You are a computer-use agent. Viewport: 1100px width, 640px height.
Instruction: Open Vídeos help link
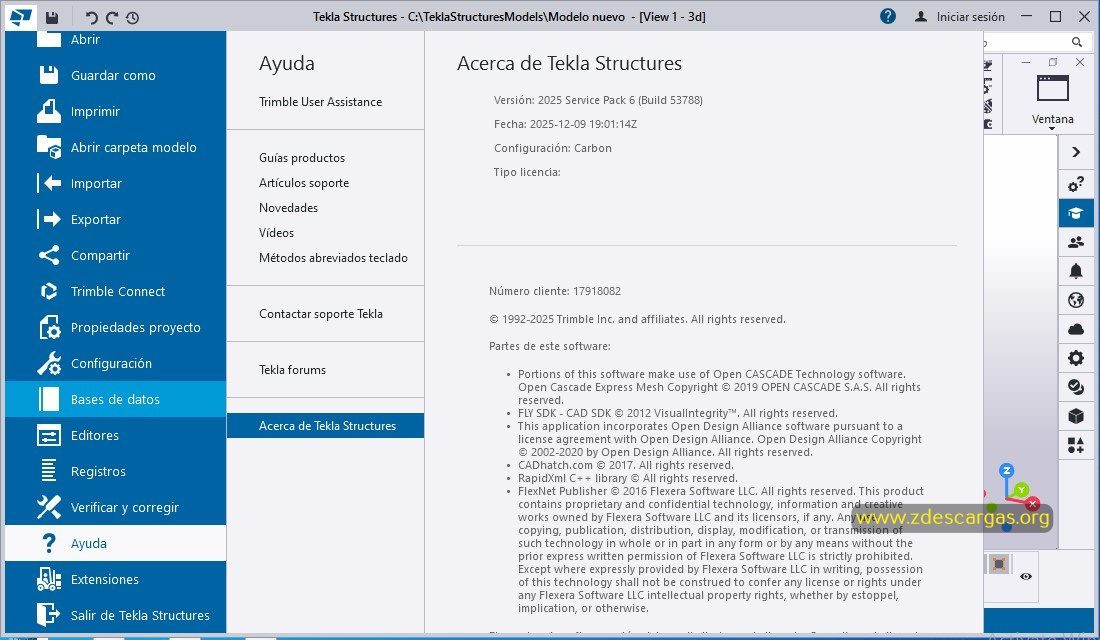[x=276, y=232]
